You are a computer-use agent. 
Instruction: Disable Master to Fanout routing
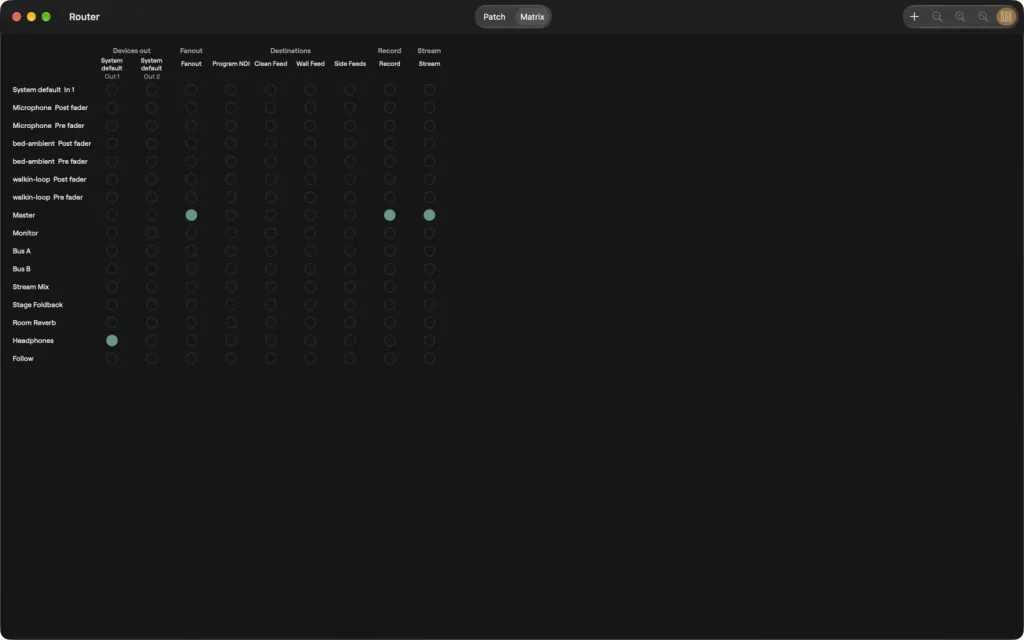[191, 215]
